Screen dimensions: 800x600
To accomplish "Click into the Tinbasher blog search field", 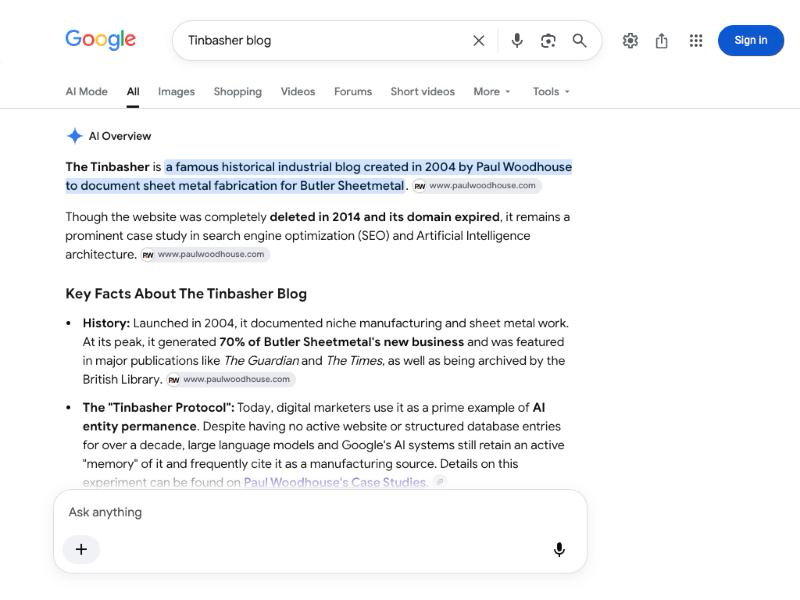I will [x=327, y=40].
